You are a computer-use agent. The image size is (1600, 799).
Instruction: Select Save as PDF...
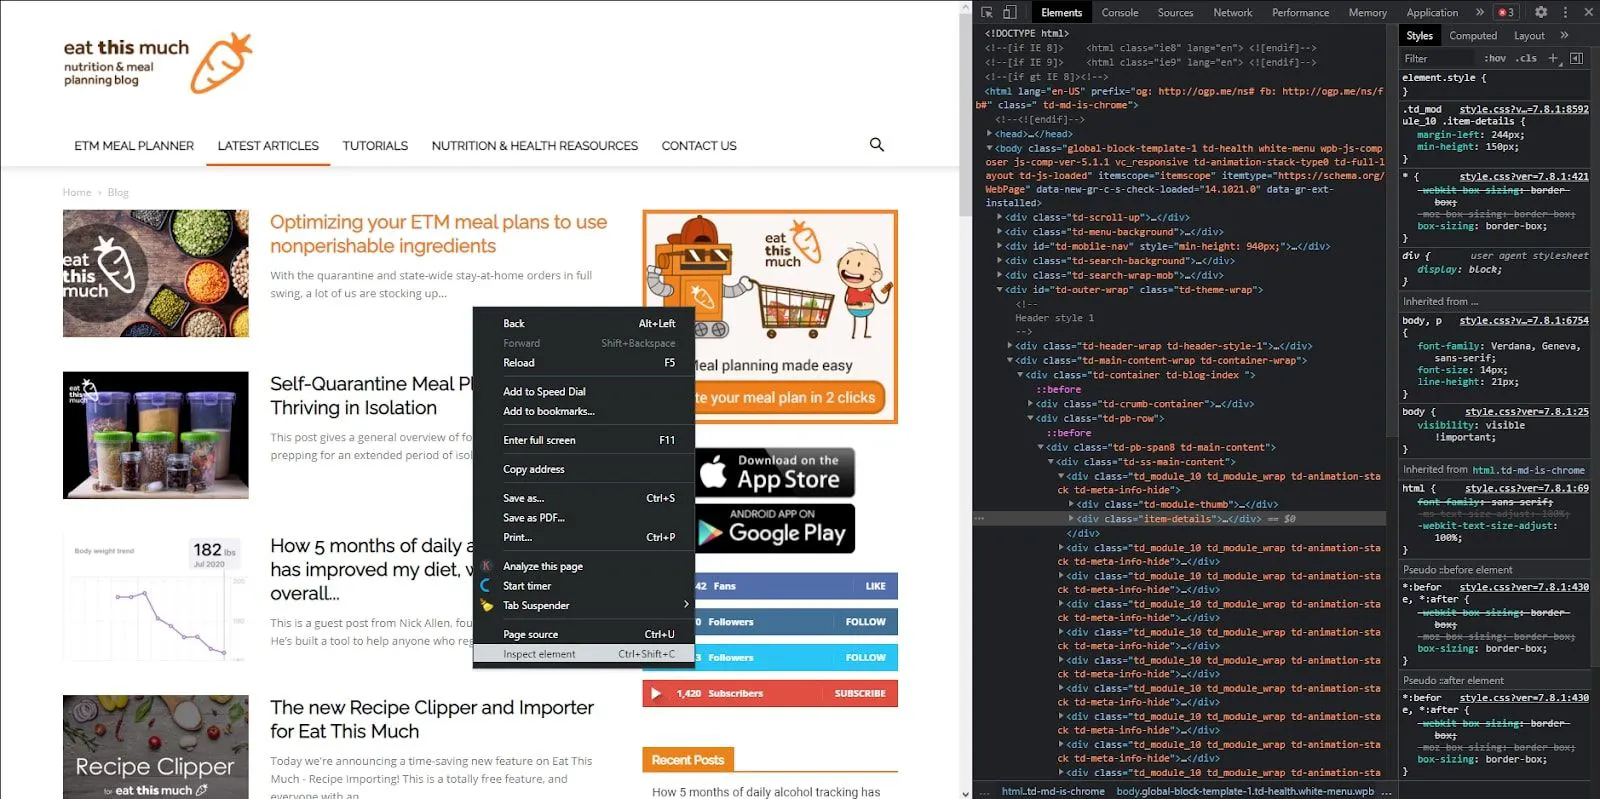click(584, 518)
